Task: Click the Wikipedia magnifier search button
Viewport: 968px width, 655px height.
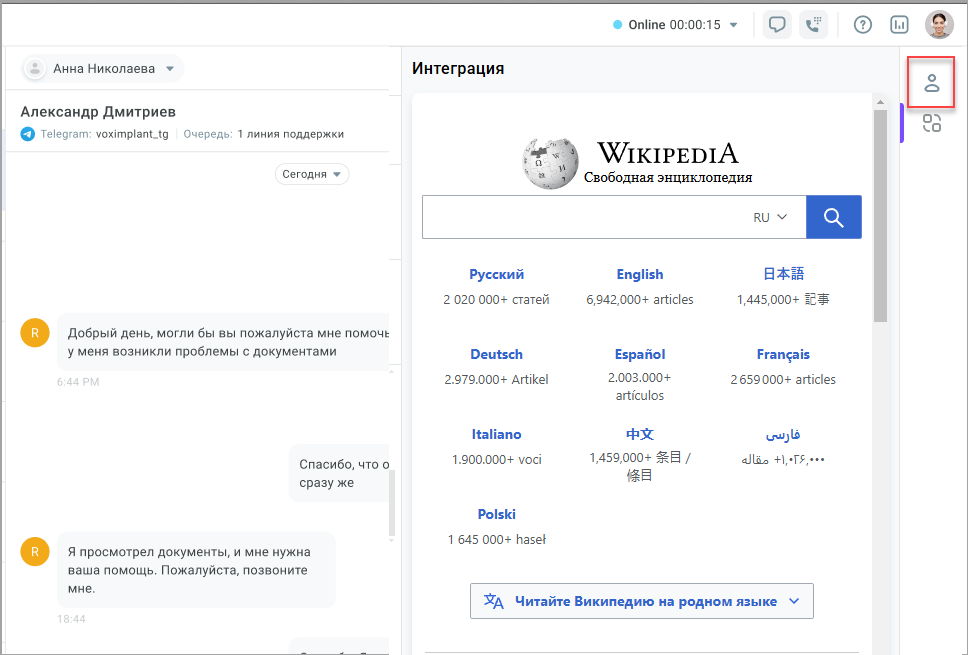Action: click(x=833, y=217)
